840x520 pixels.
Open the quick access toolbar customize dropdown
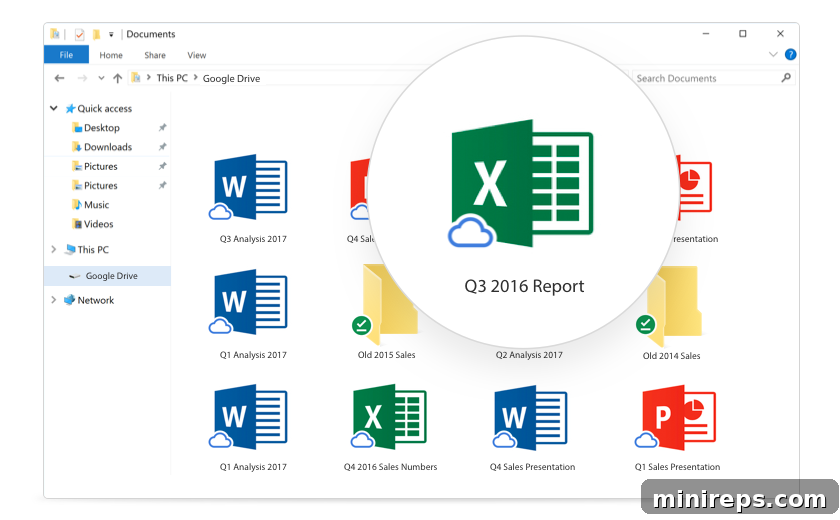pos(111,35)
